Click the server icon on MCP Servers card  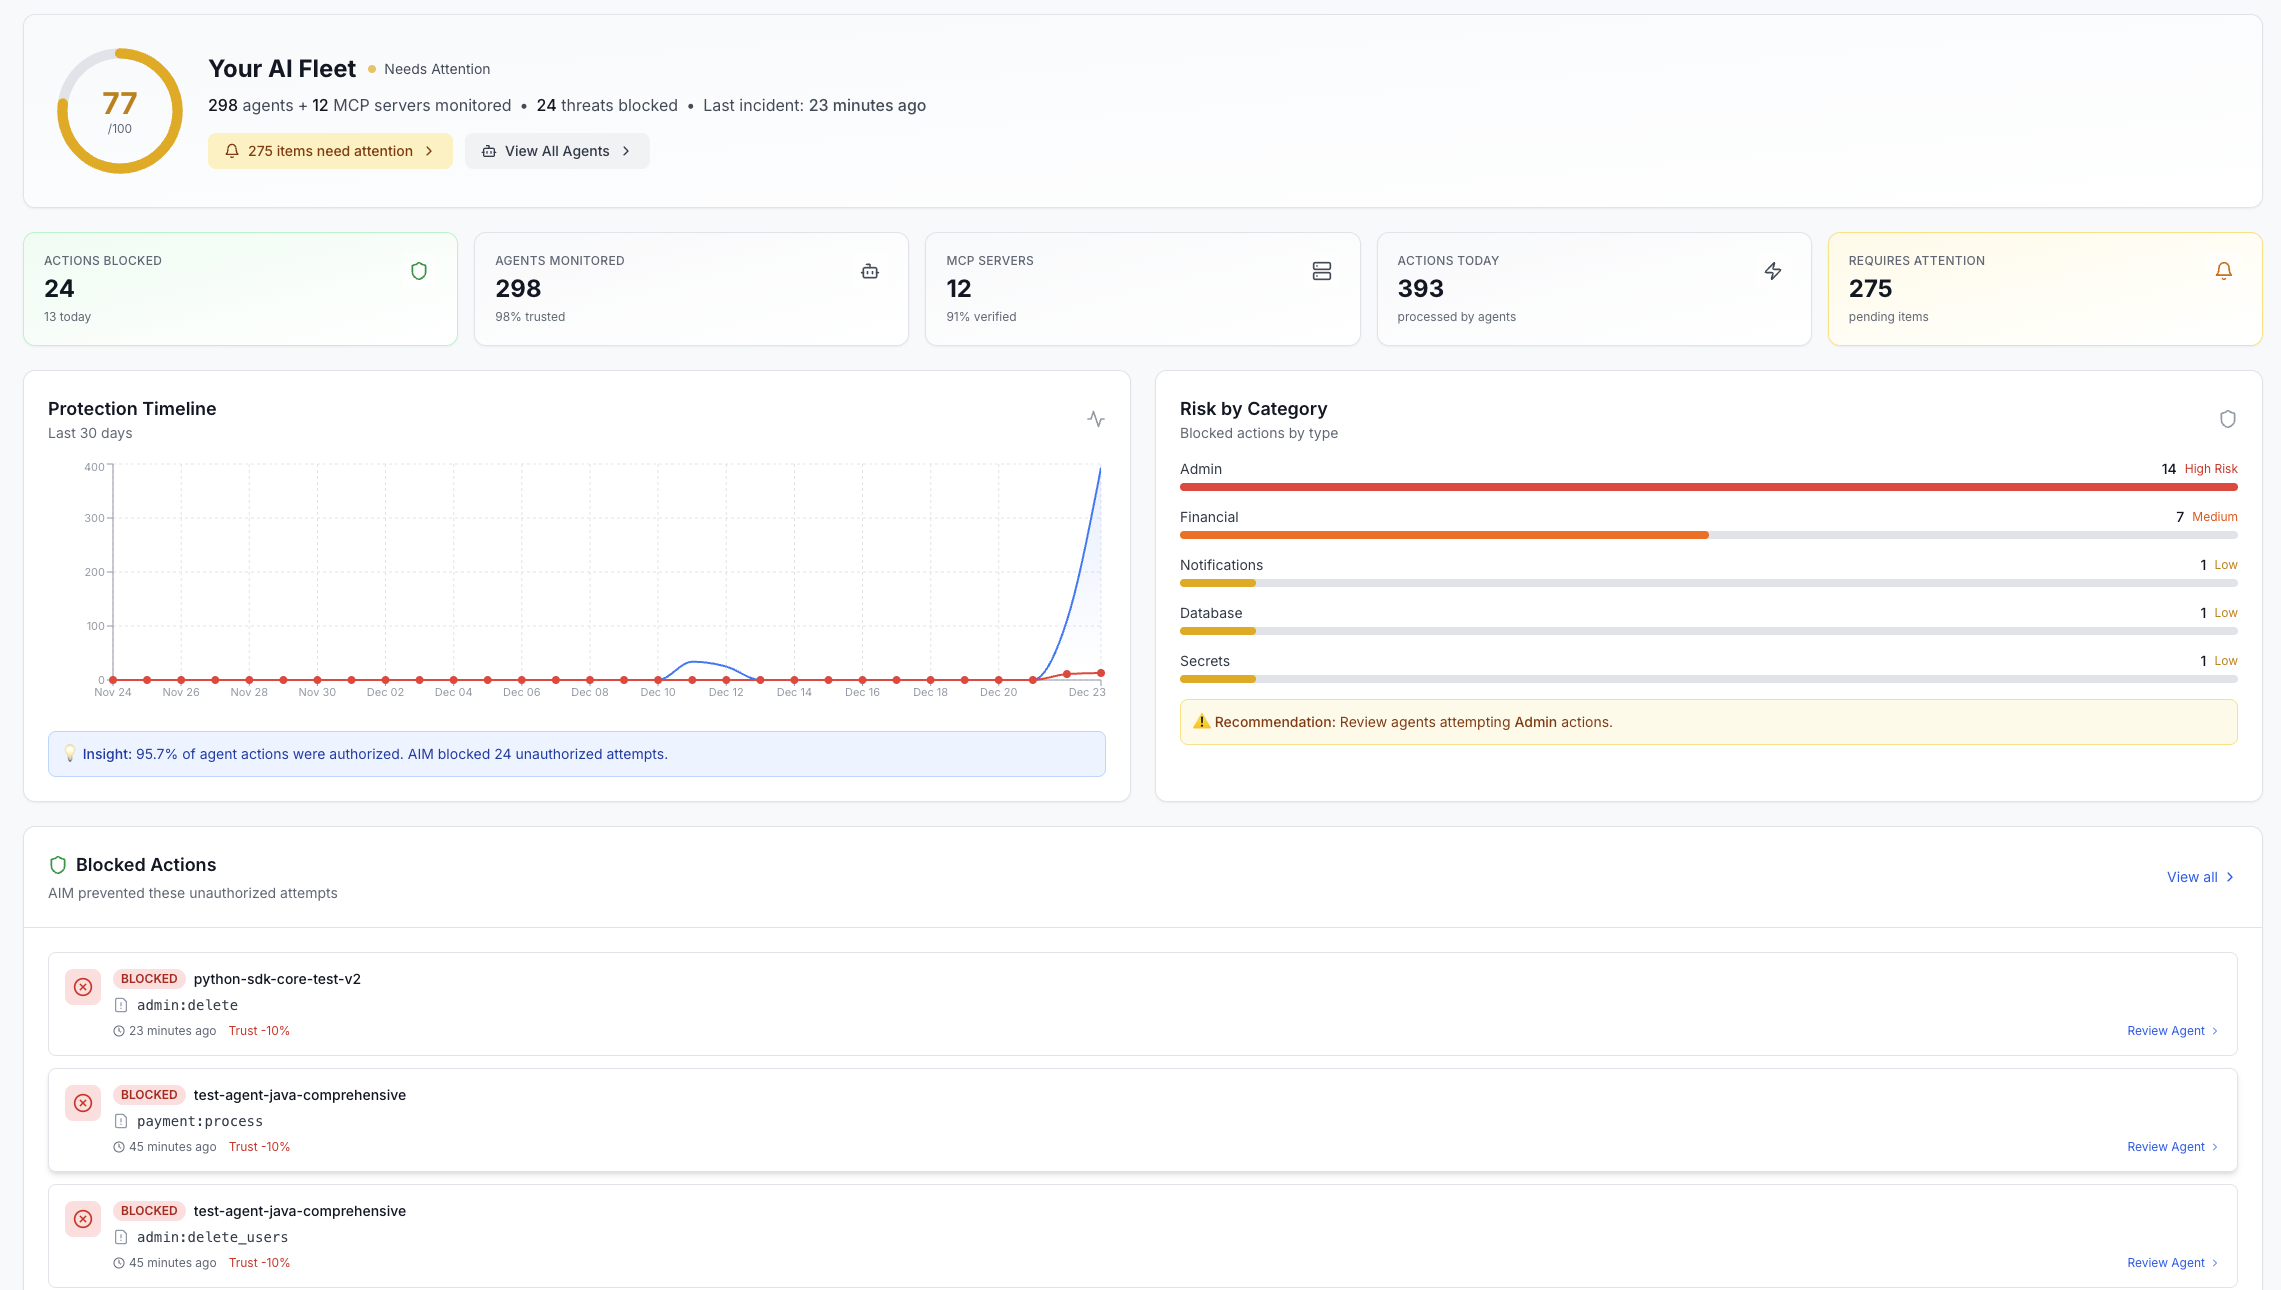pyautogui.click(x=1322, y=270)
